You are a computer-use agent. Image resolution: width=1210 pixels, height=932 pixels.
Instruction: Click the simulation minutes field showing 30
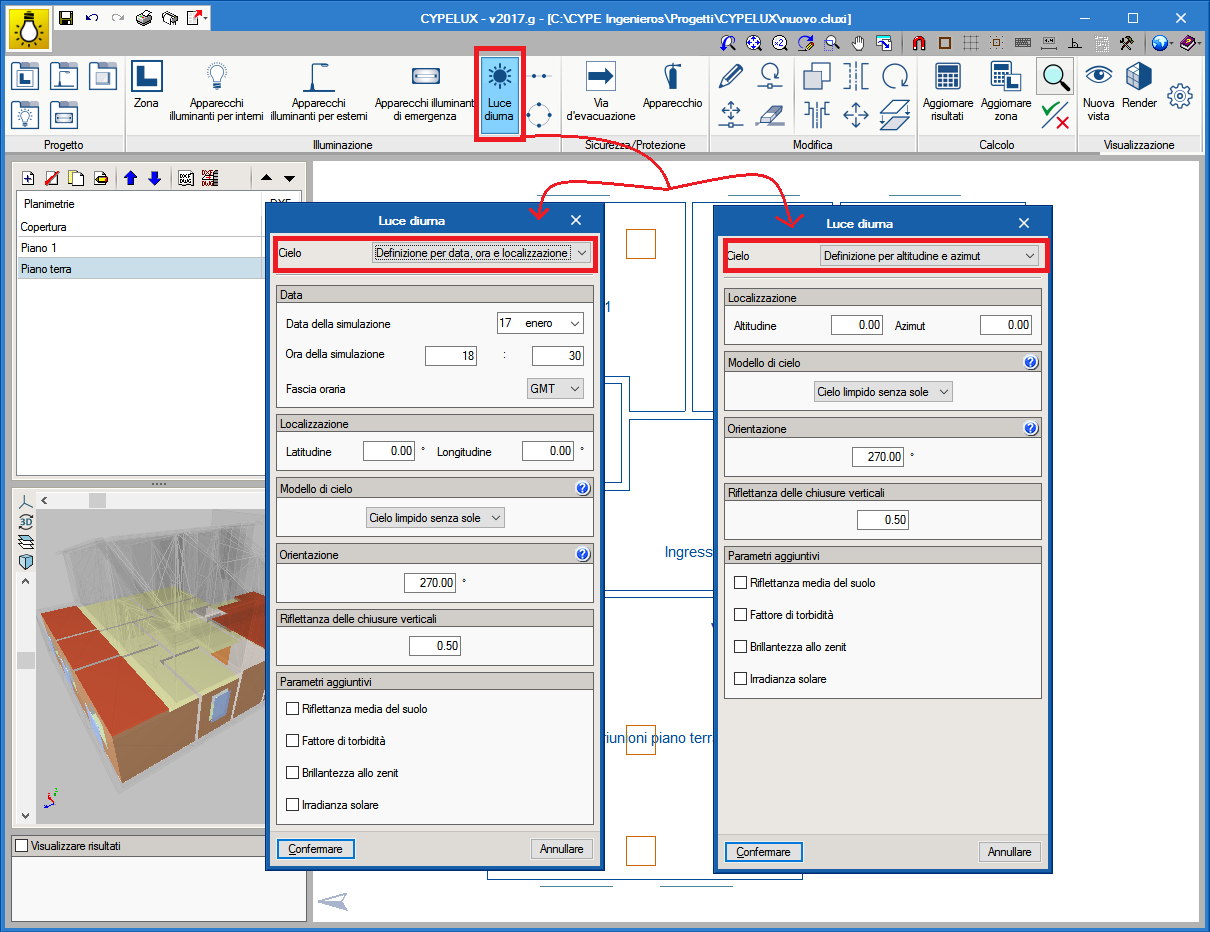(x=558, y=356)
